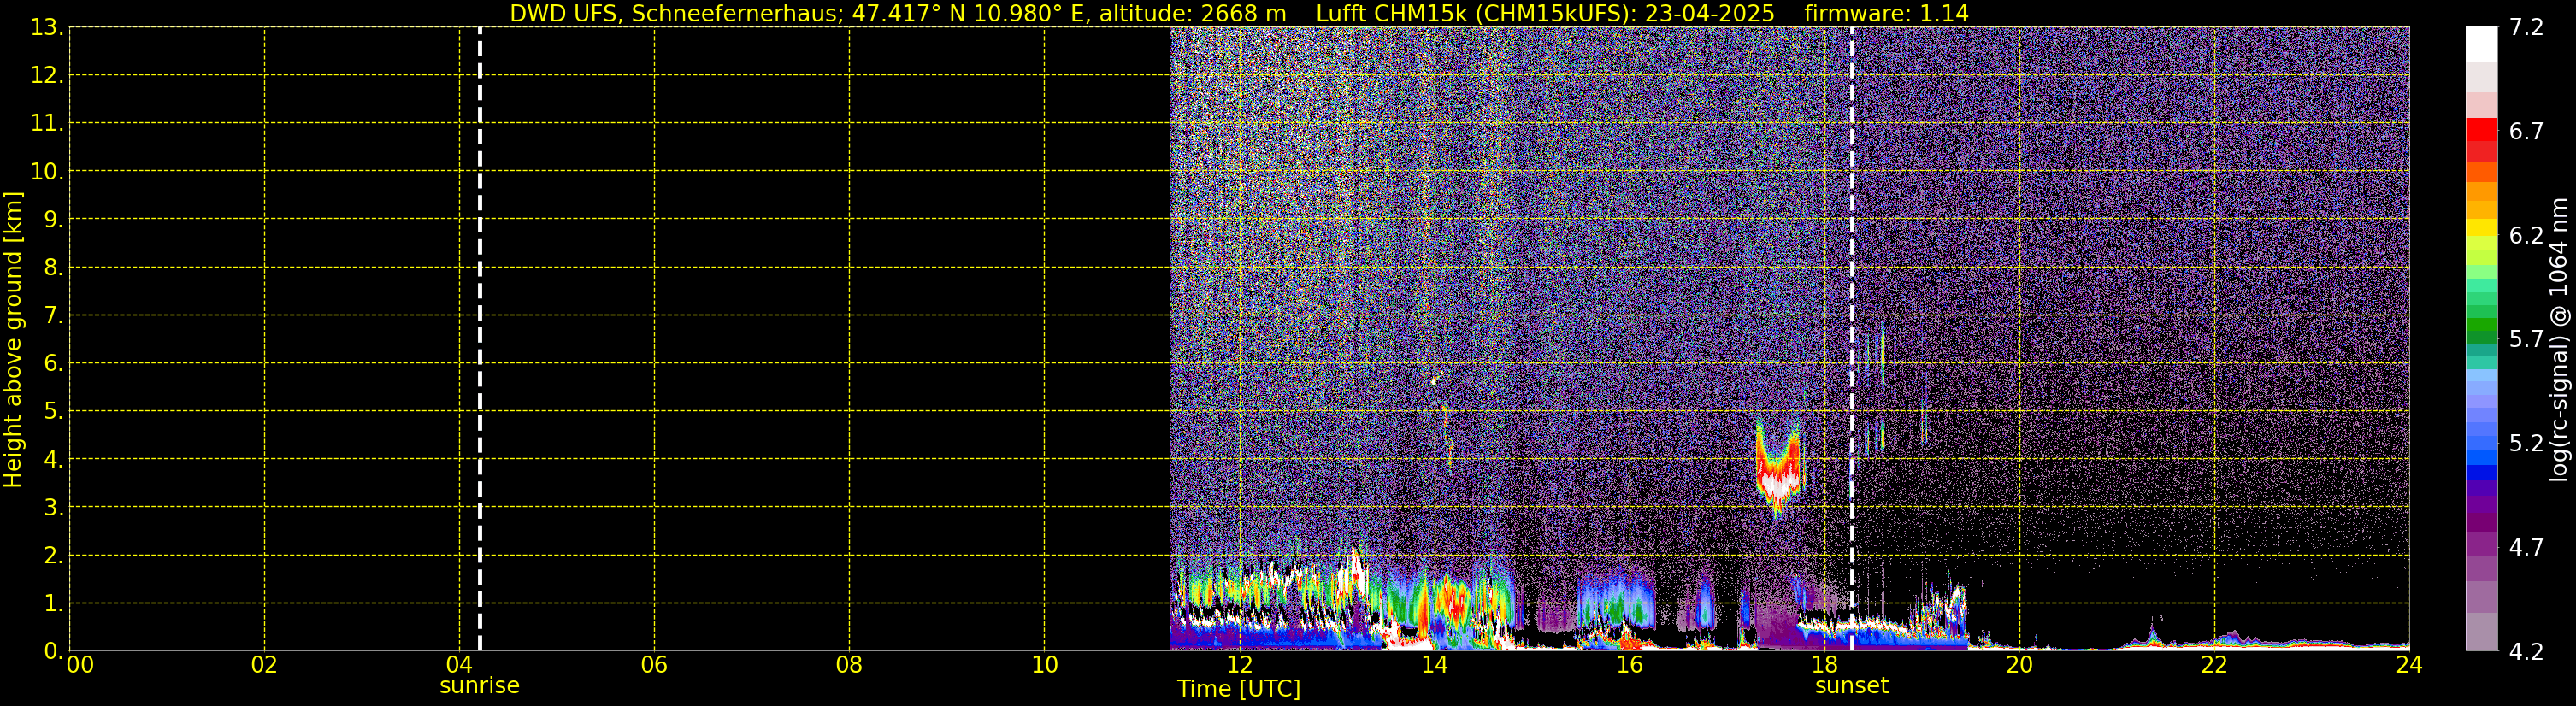Click the colorbar value 6.2

tap(2526, 235)
